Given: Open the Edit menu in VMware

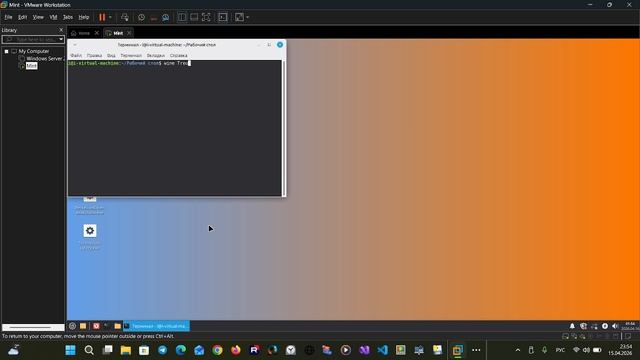Looking at the screenshot, I should tap(22, 17).
